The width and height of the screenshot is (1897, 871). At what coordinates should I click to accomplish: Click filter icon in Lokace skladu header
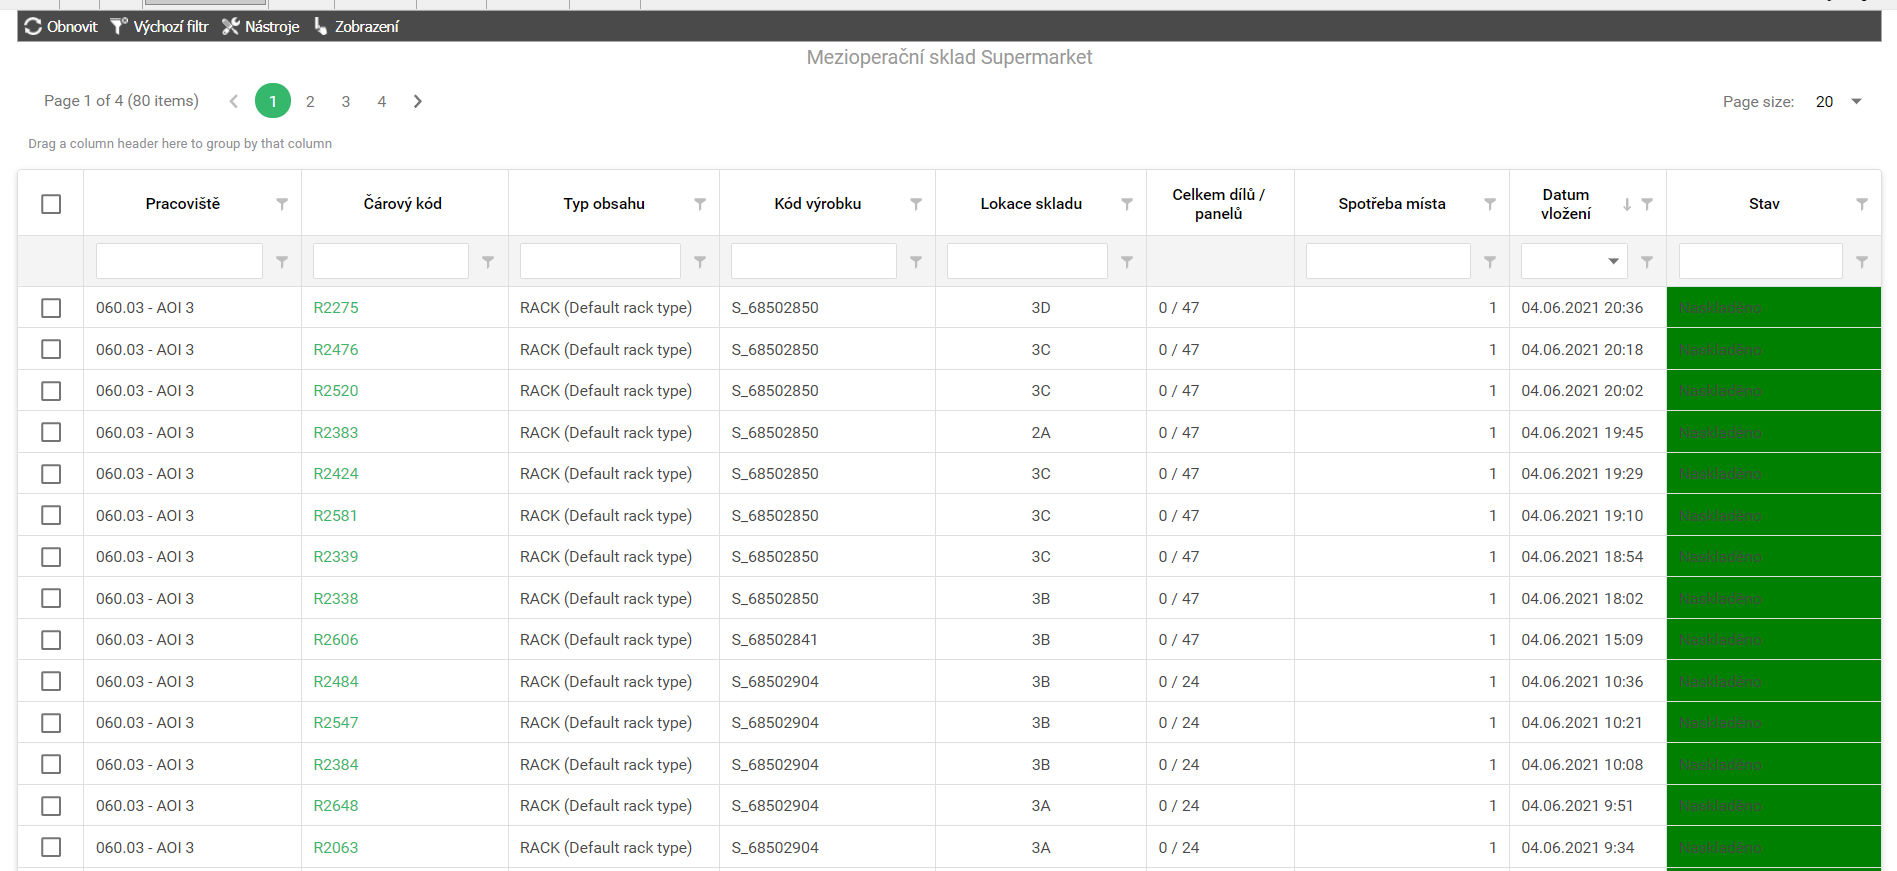coord(1127,204)
